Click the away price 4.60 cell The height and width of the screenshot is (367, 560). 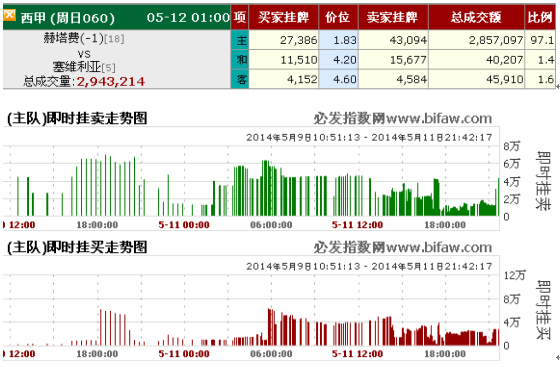(338, 79)
